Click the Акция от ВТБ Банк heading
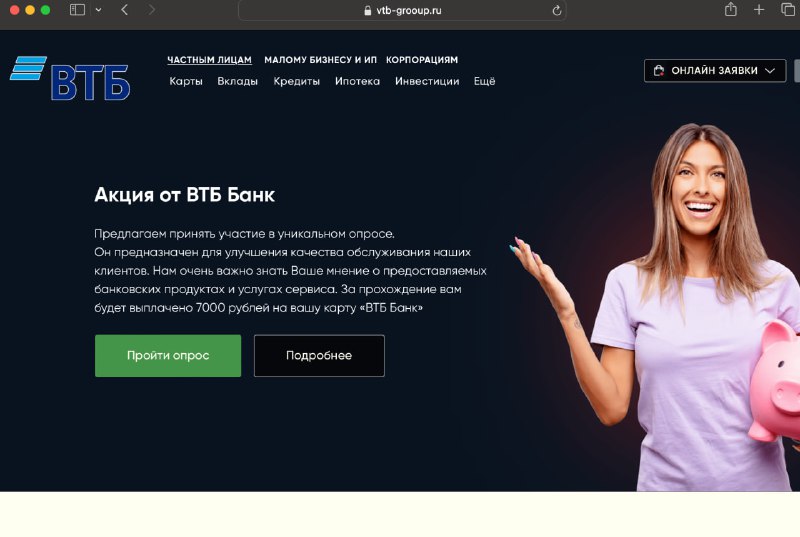 (x=185, y=195)
